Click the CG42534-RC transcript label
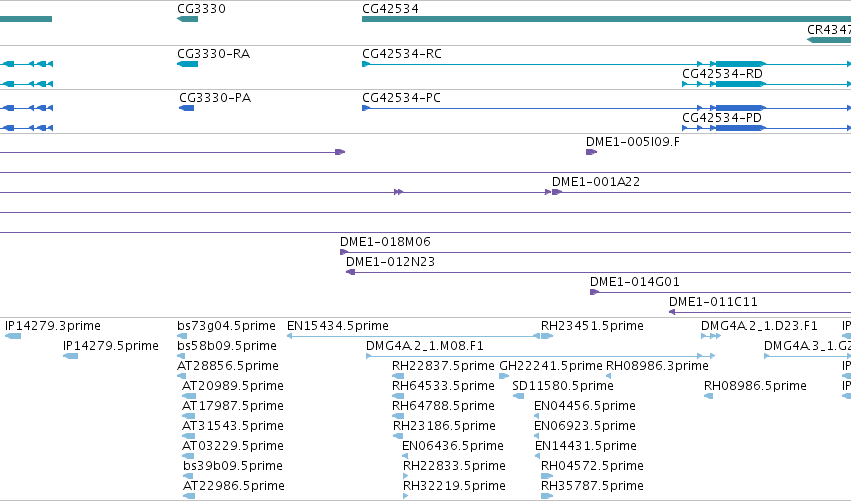 coord(402,54)
